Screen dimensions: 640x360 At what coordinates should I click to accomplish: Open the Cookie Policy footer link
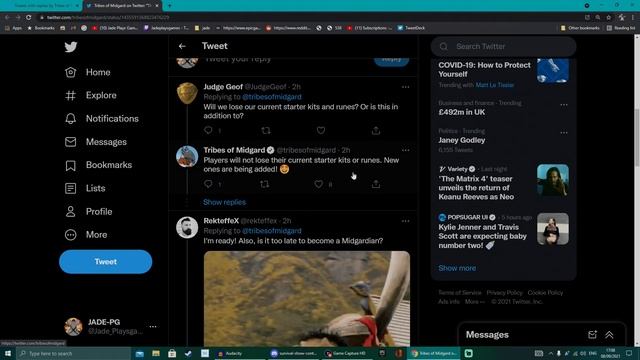pos(545,293)
